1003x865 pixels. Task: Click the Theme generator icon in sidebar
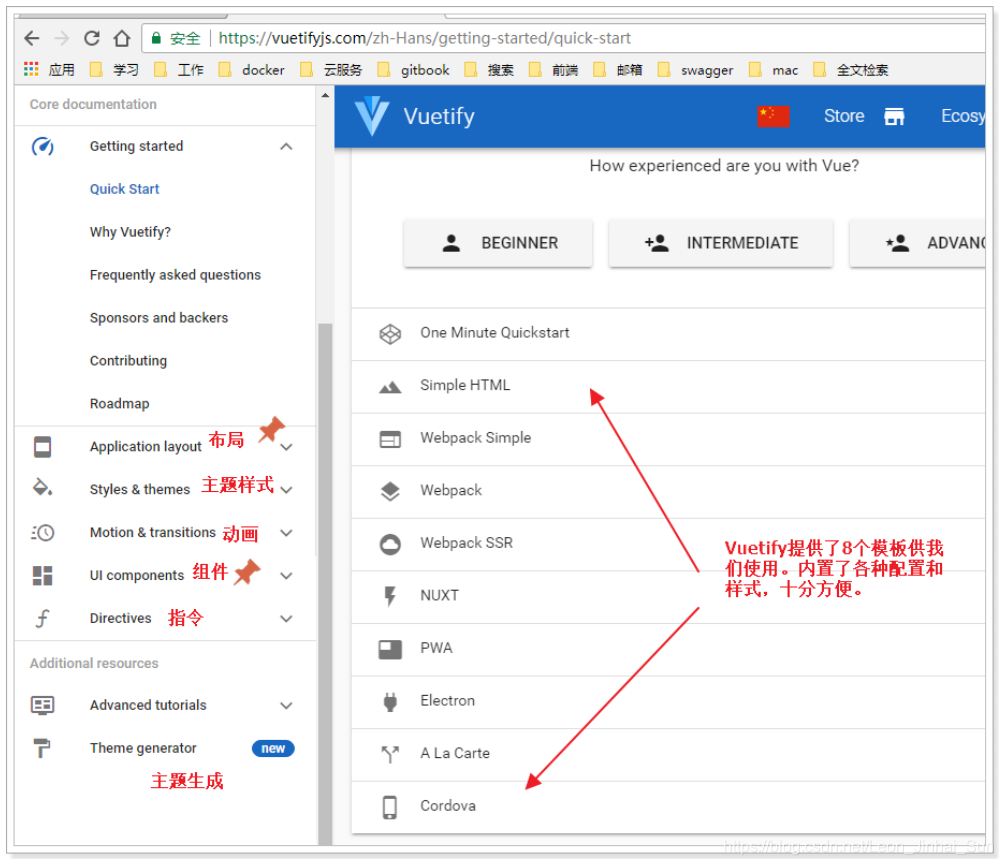tap(41, 747)
